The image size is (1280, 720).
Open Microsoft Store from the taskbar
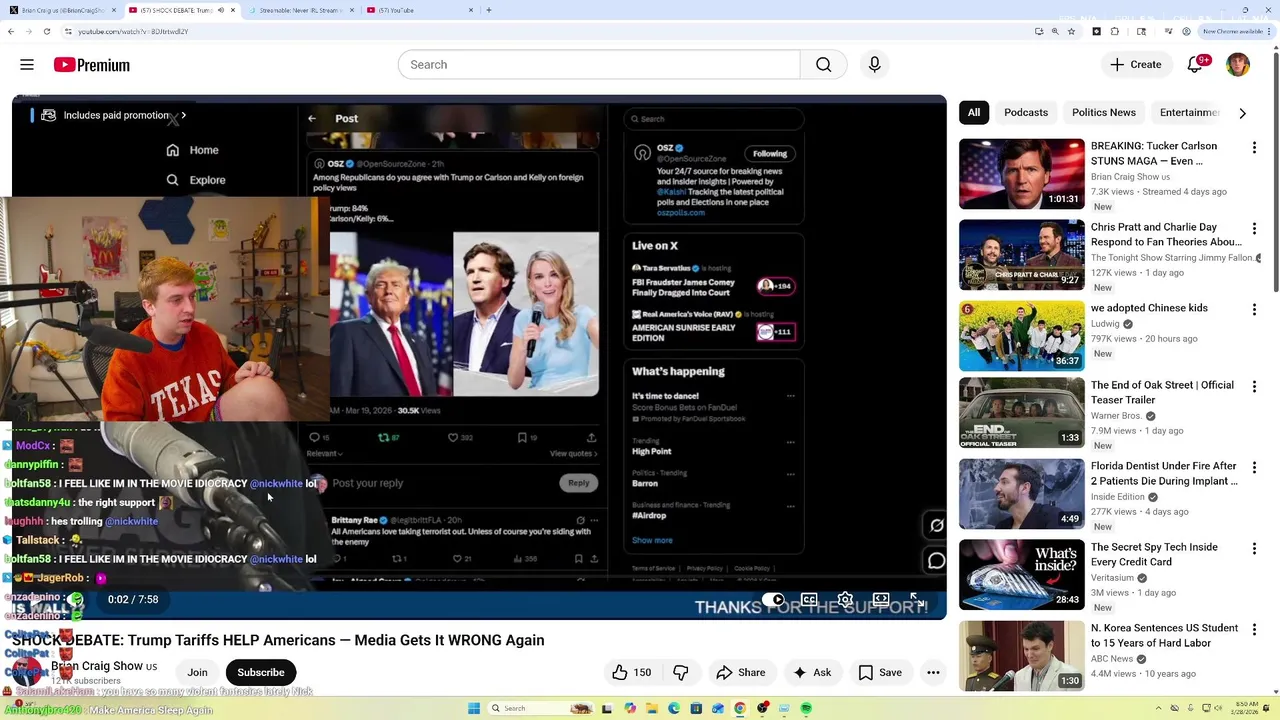pyautogui.click(x=696, y=708)
